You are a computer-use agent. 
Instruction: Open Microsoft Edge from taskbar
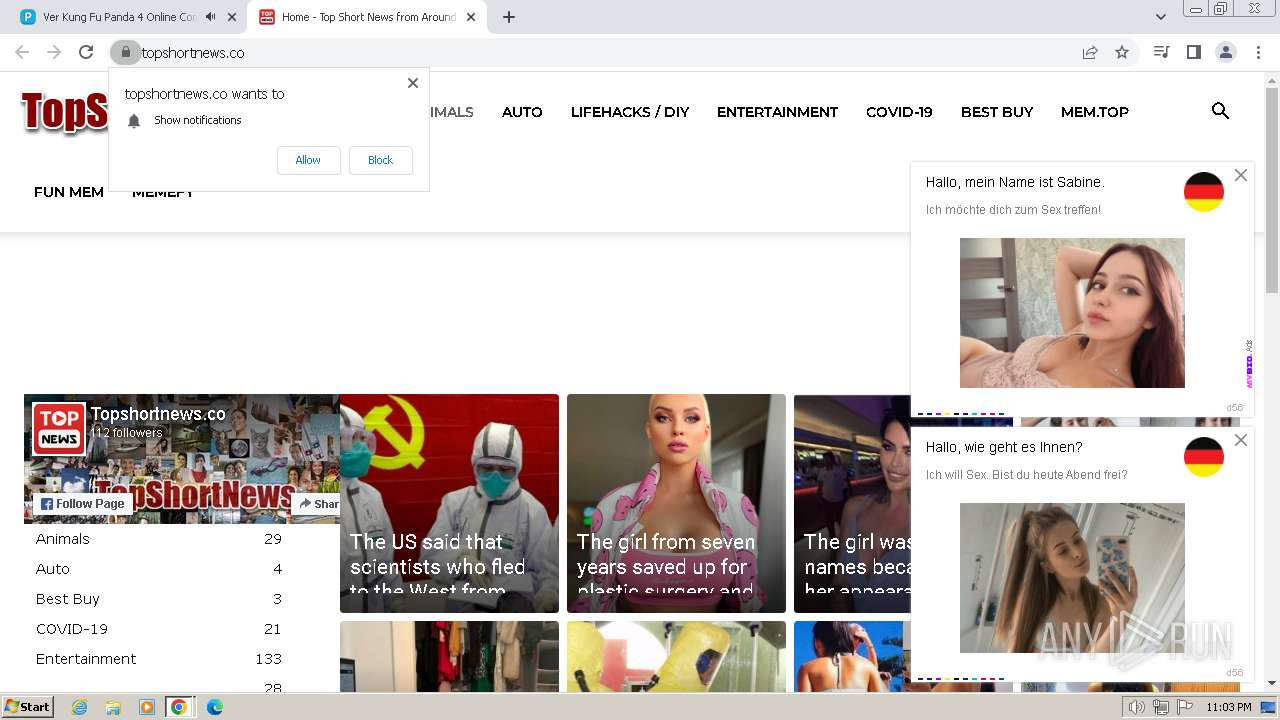coord(214,707)
